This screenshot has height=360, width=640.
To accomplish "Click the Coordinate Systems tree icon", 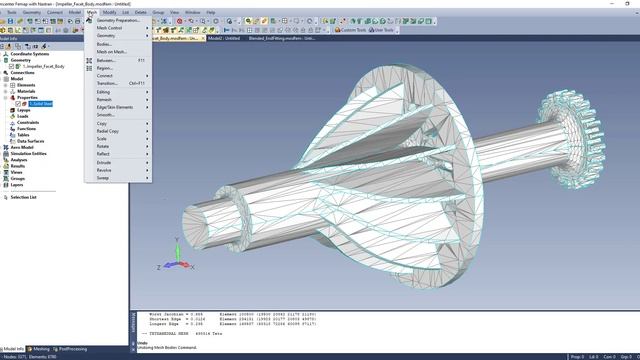I will [x=6, y=54].
